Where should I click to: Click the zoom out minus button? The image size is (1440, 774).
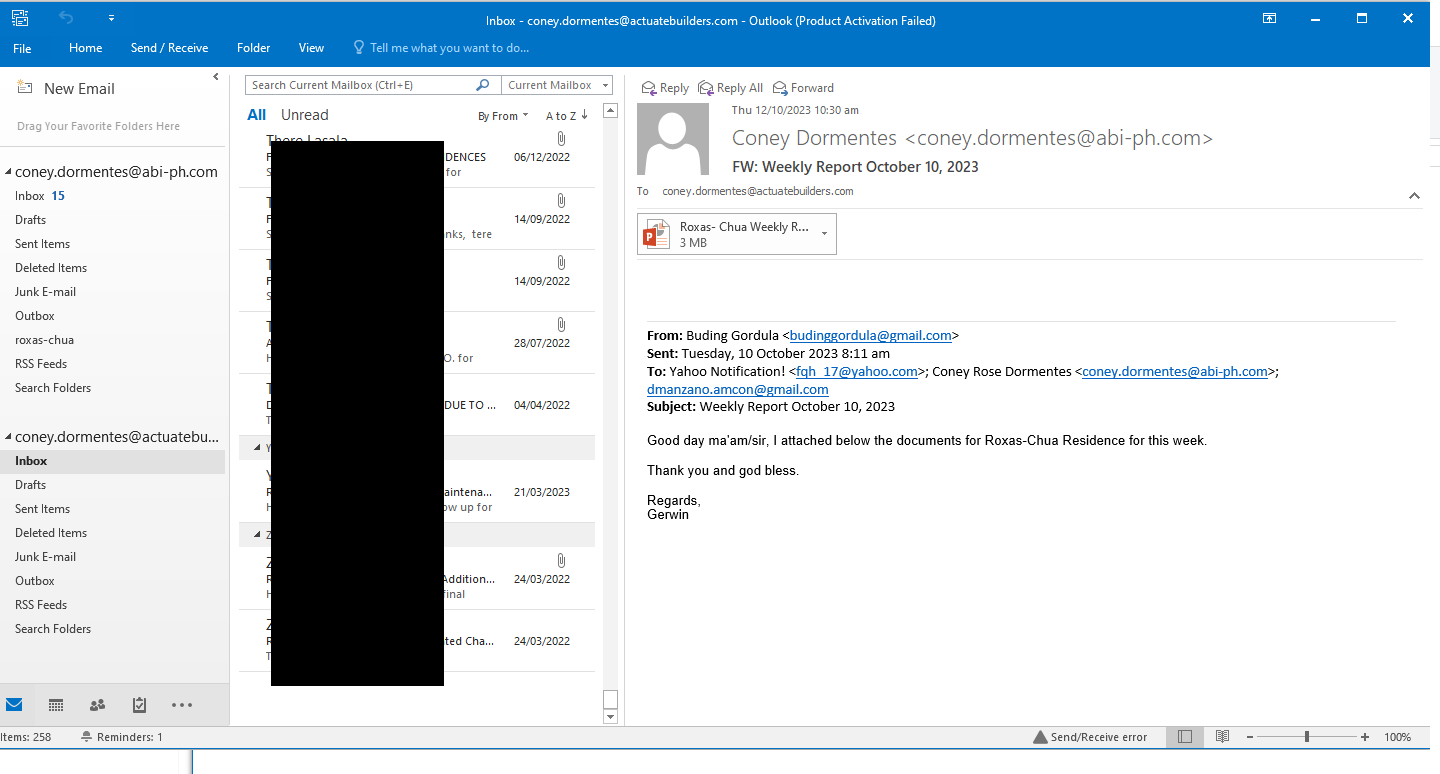point(1250,737)
